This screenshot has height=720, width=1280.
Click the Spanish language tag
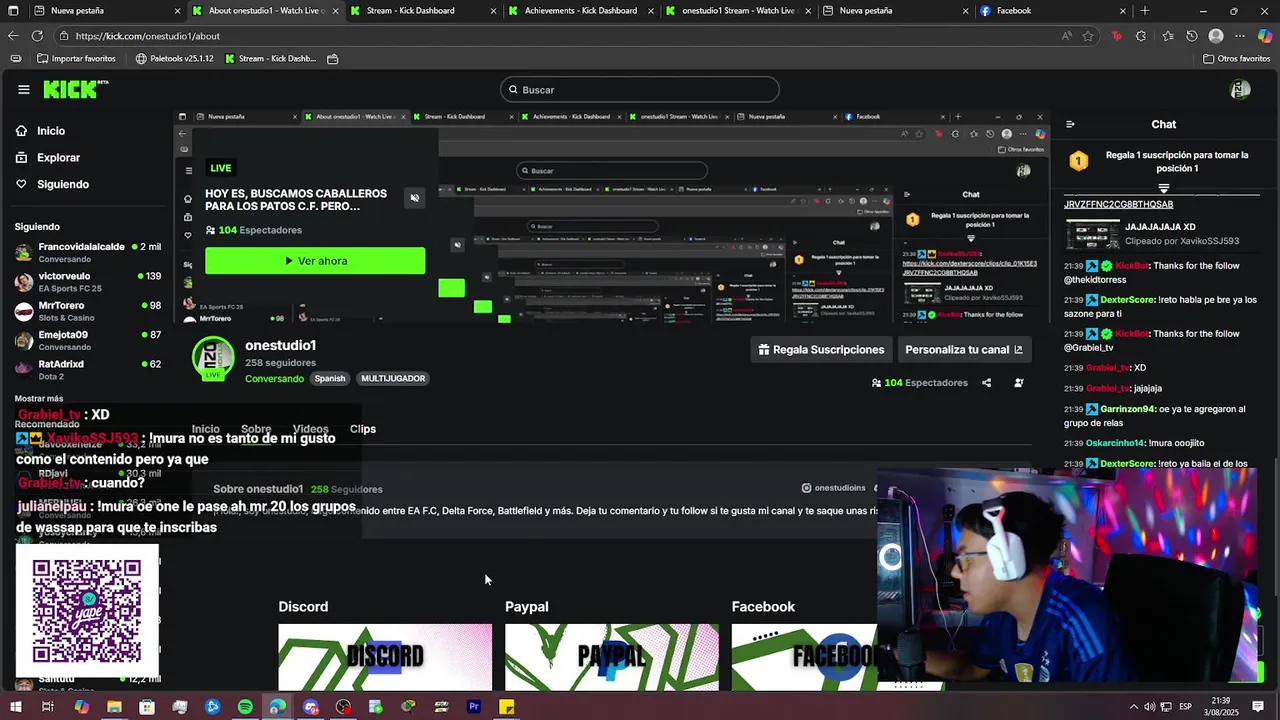330,379
